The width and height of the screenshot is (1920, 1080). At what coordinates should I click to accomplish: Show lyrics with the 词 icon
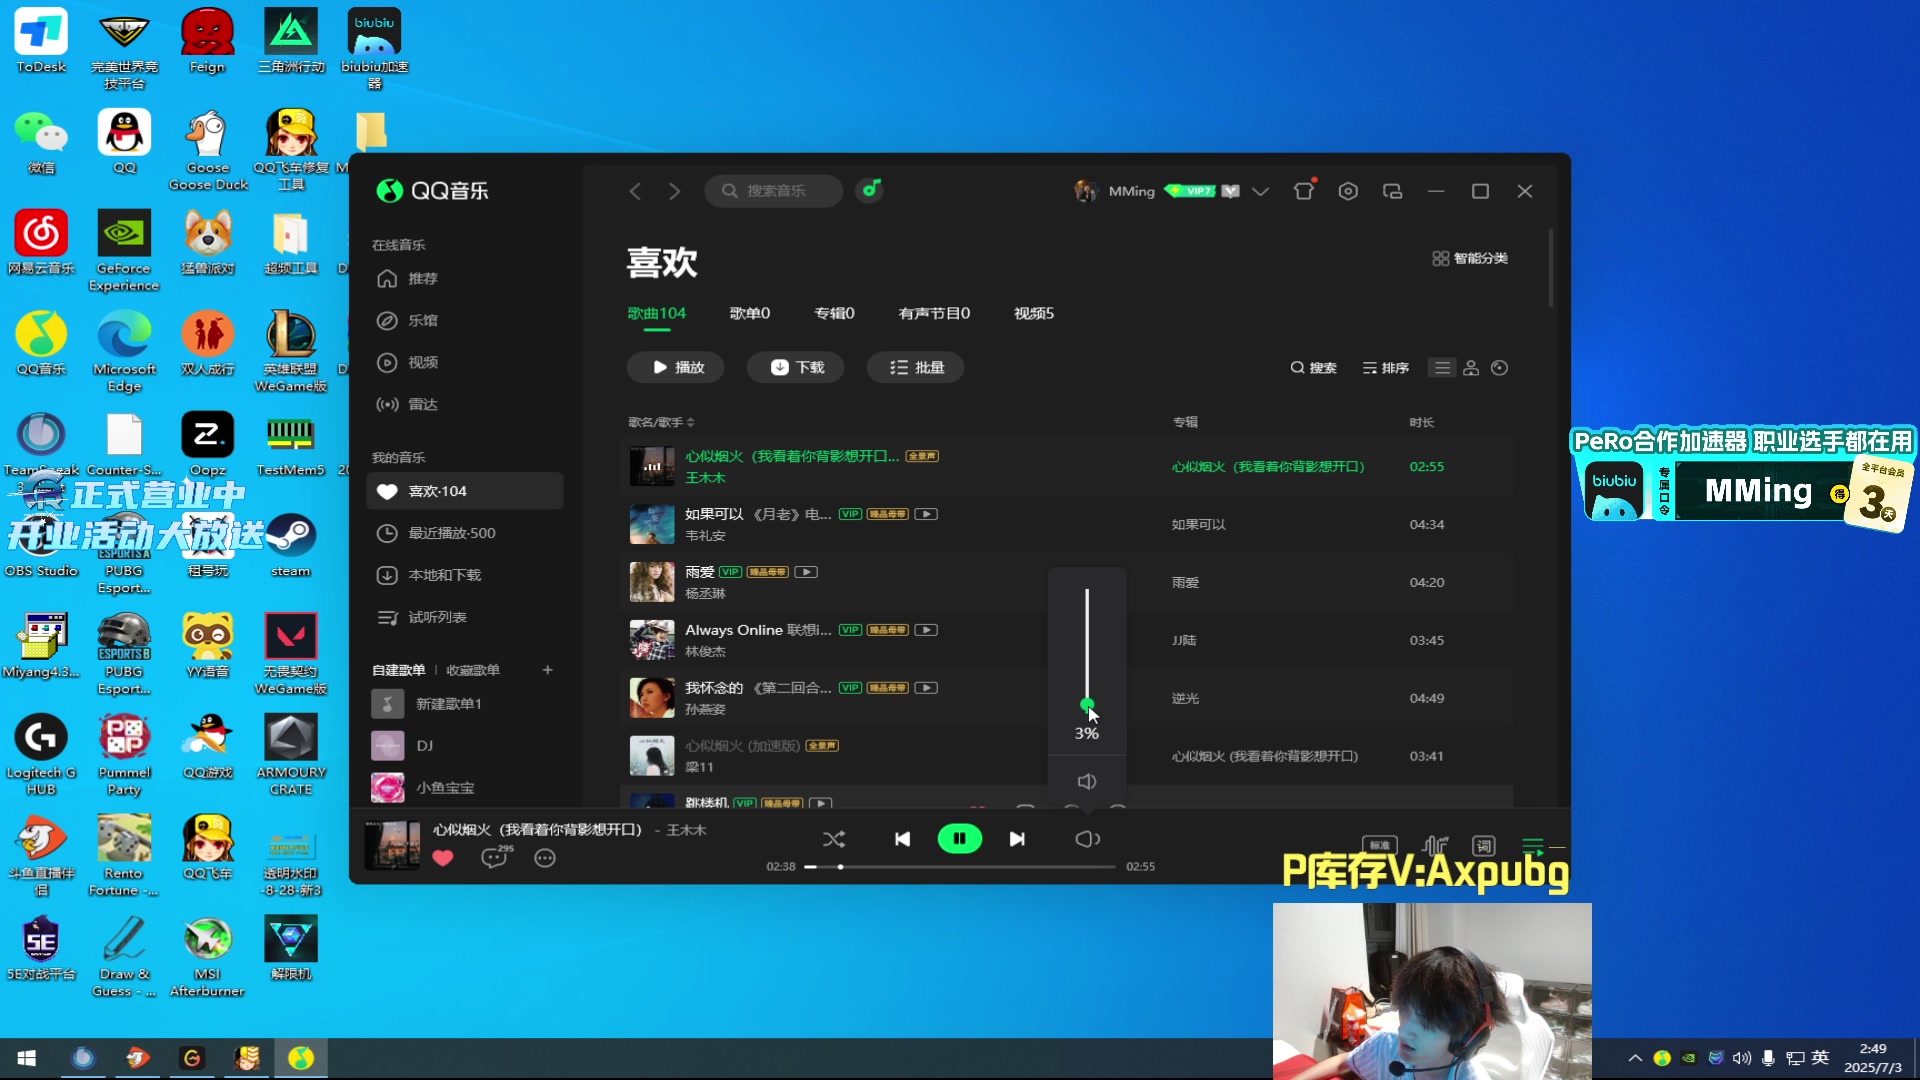tap(1484, 845)
